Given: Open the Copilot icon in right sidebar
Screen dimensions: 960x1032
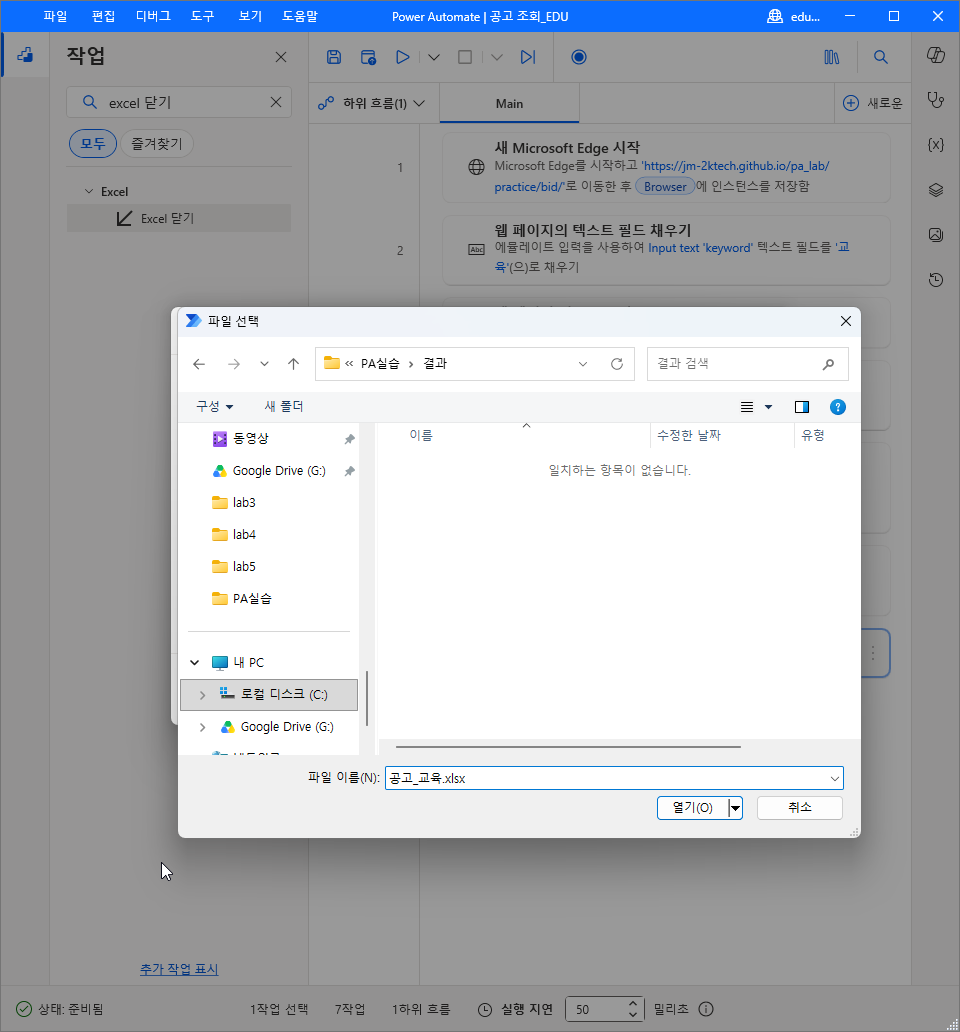Looking at the screenshot, I should [936, 55].
